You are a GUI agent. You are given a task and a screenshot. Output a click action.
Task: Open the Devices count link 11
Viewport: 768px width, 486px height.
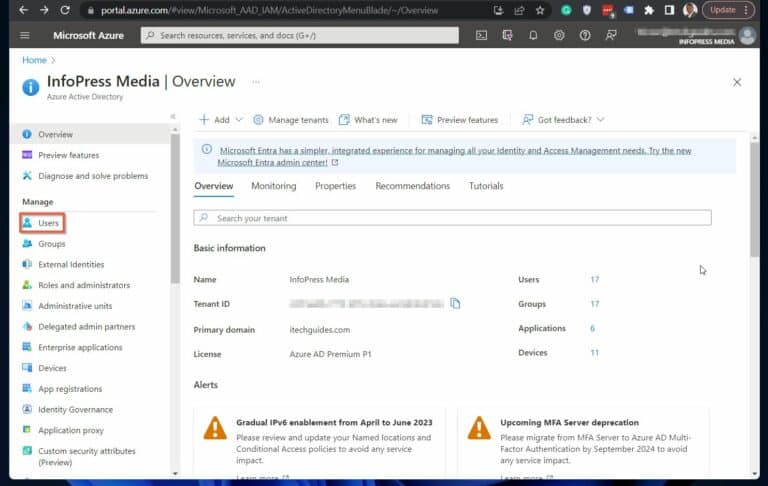(x=595, y=353)
